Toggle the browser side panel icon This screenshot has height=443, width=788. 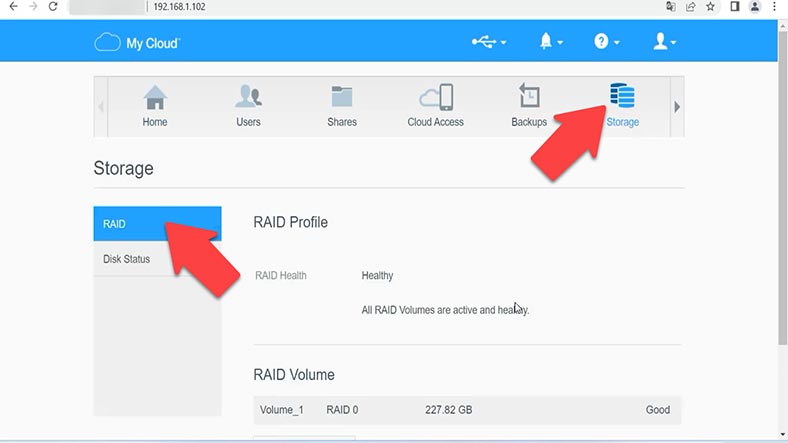pyautogui.click(x=735, y=7)
